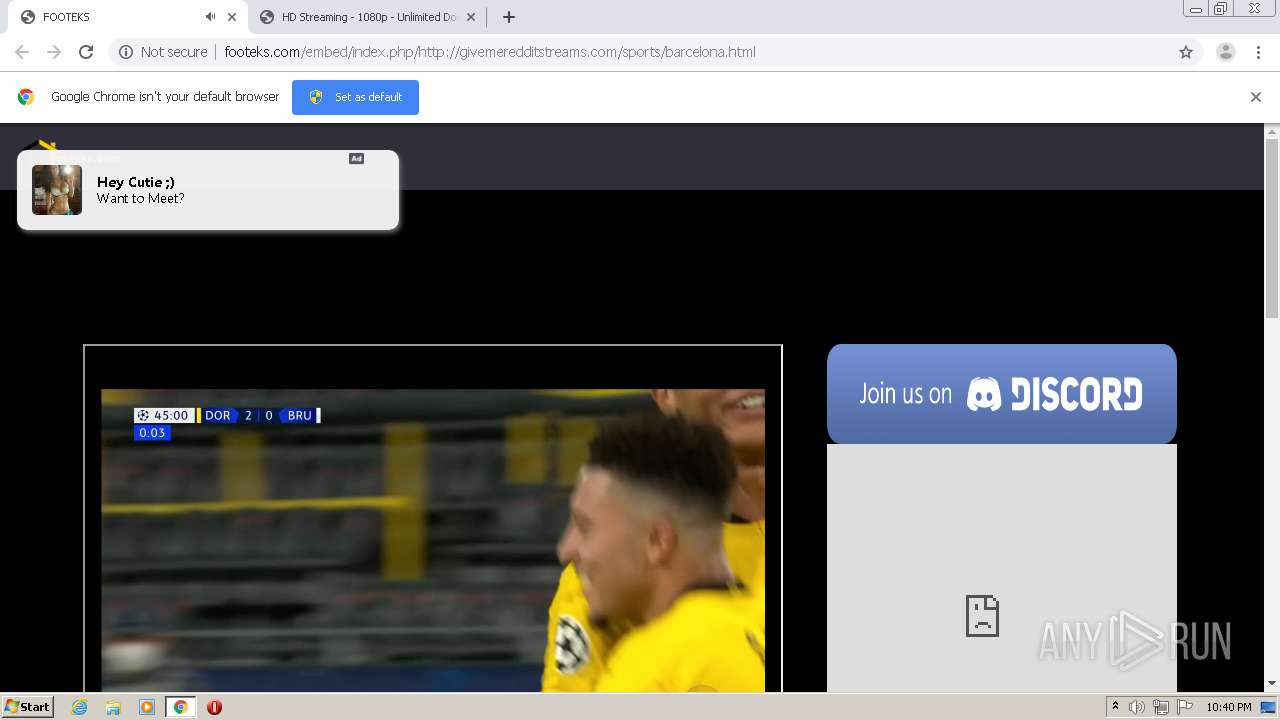Open the Windows Start menu

click(27, 707)
